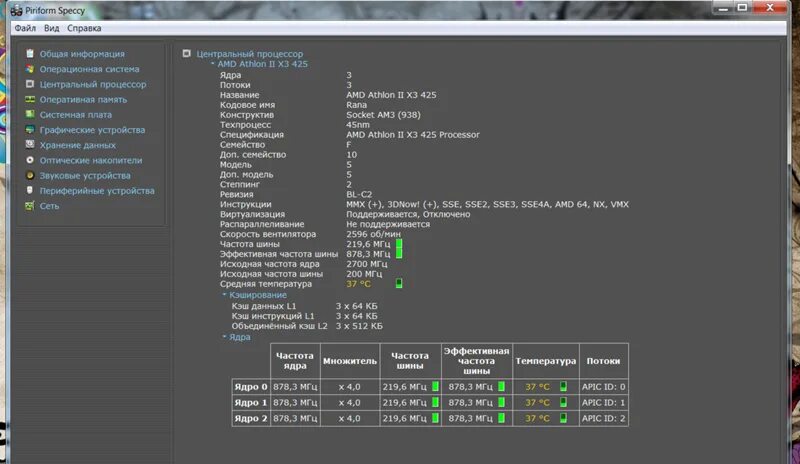
Task: Click Ядро 0 bus frequency graph icon
Action: click(x=435, y=386)
